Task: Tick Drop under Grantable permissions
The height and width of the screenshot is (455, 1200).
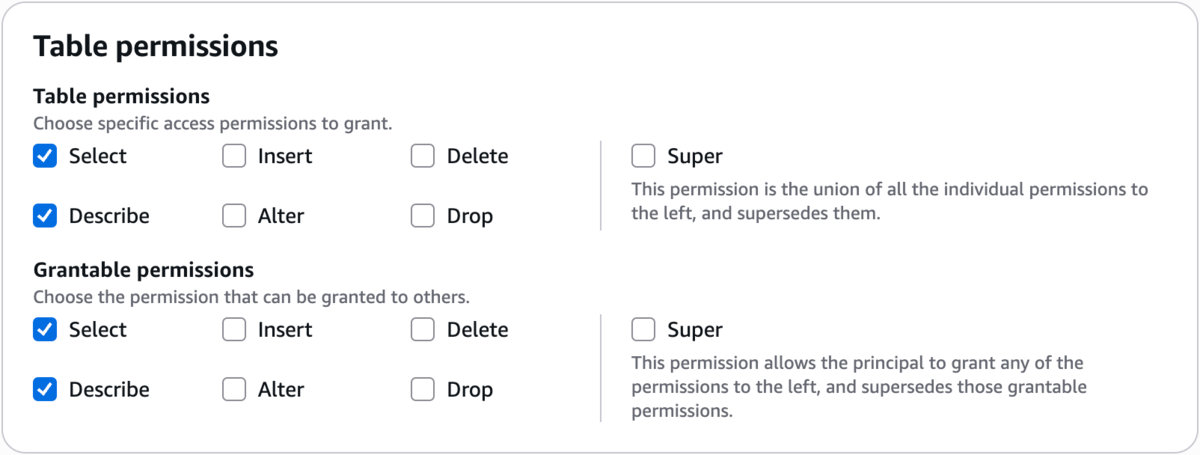Action: click(423, 390)
